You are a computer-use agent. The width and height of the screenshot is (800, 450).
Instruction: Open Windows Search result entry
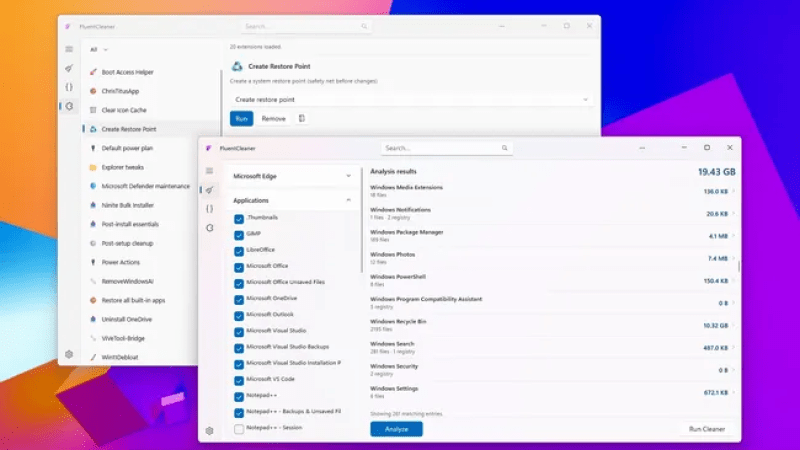pyautogui.click(x=553, y=347)
